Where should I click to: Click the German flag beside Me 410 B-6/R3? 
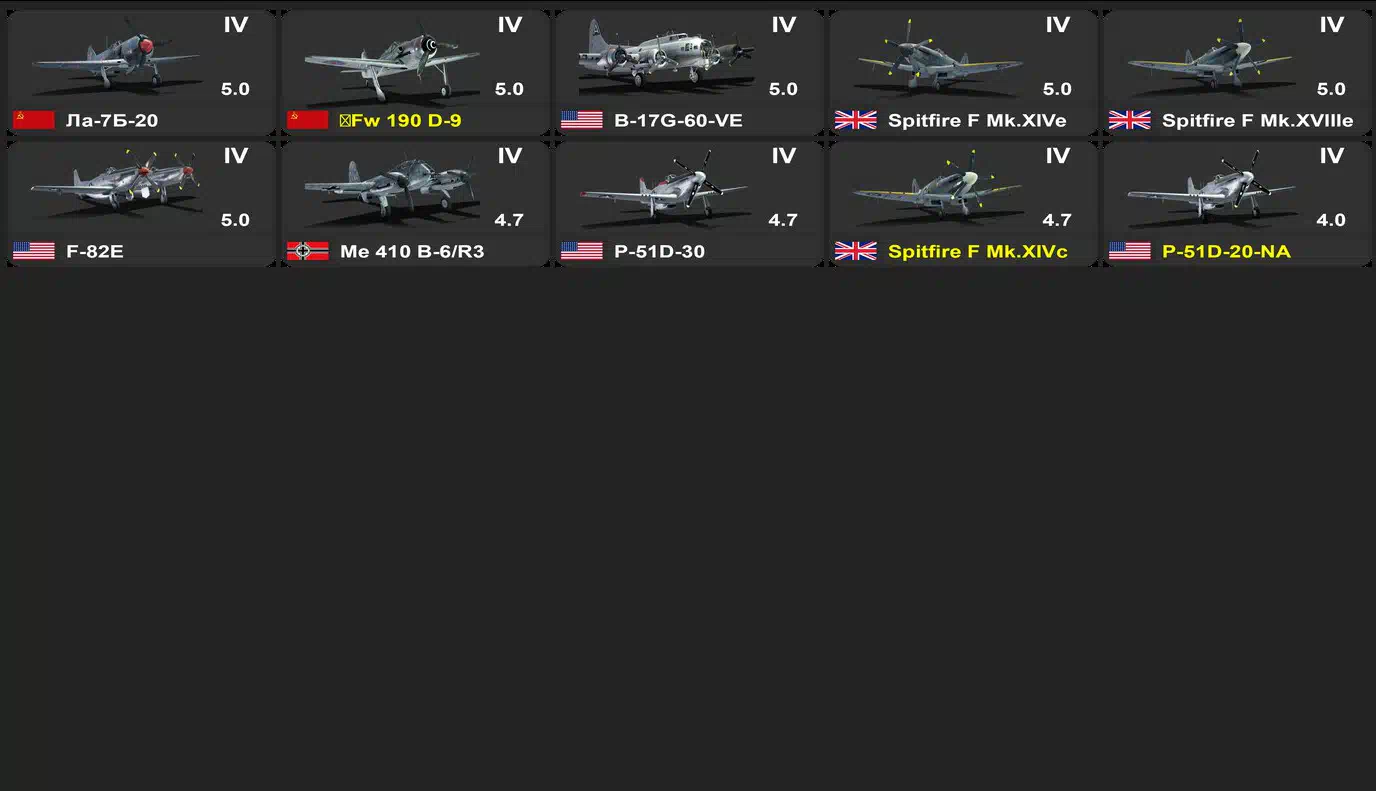click(308, 251)
